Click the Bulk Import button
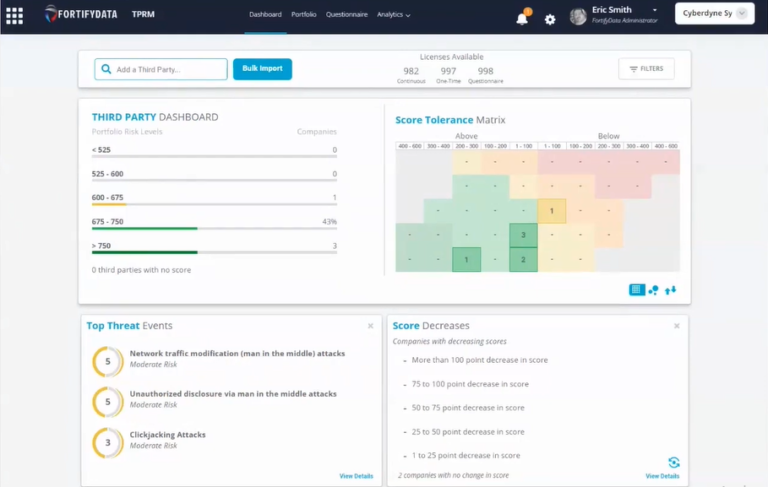 point(262,69)
